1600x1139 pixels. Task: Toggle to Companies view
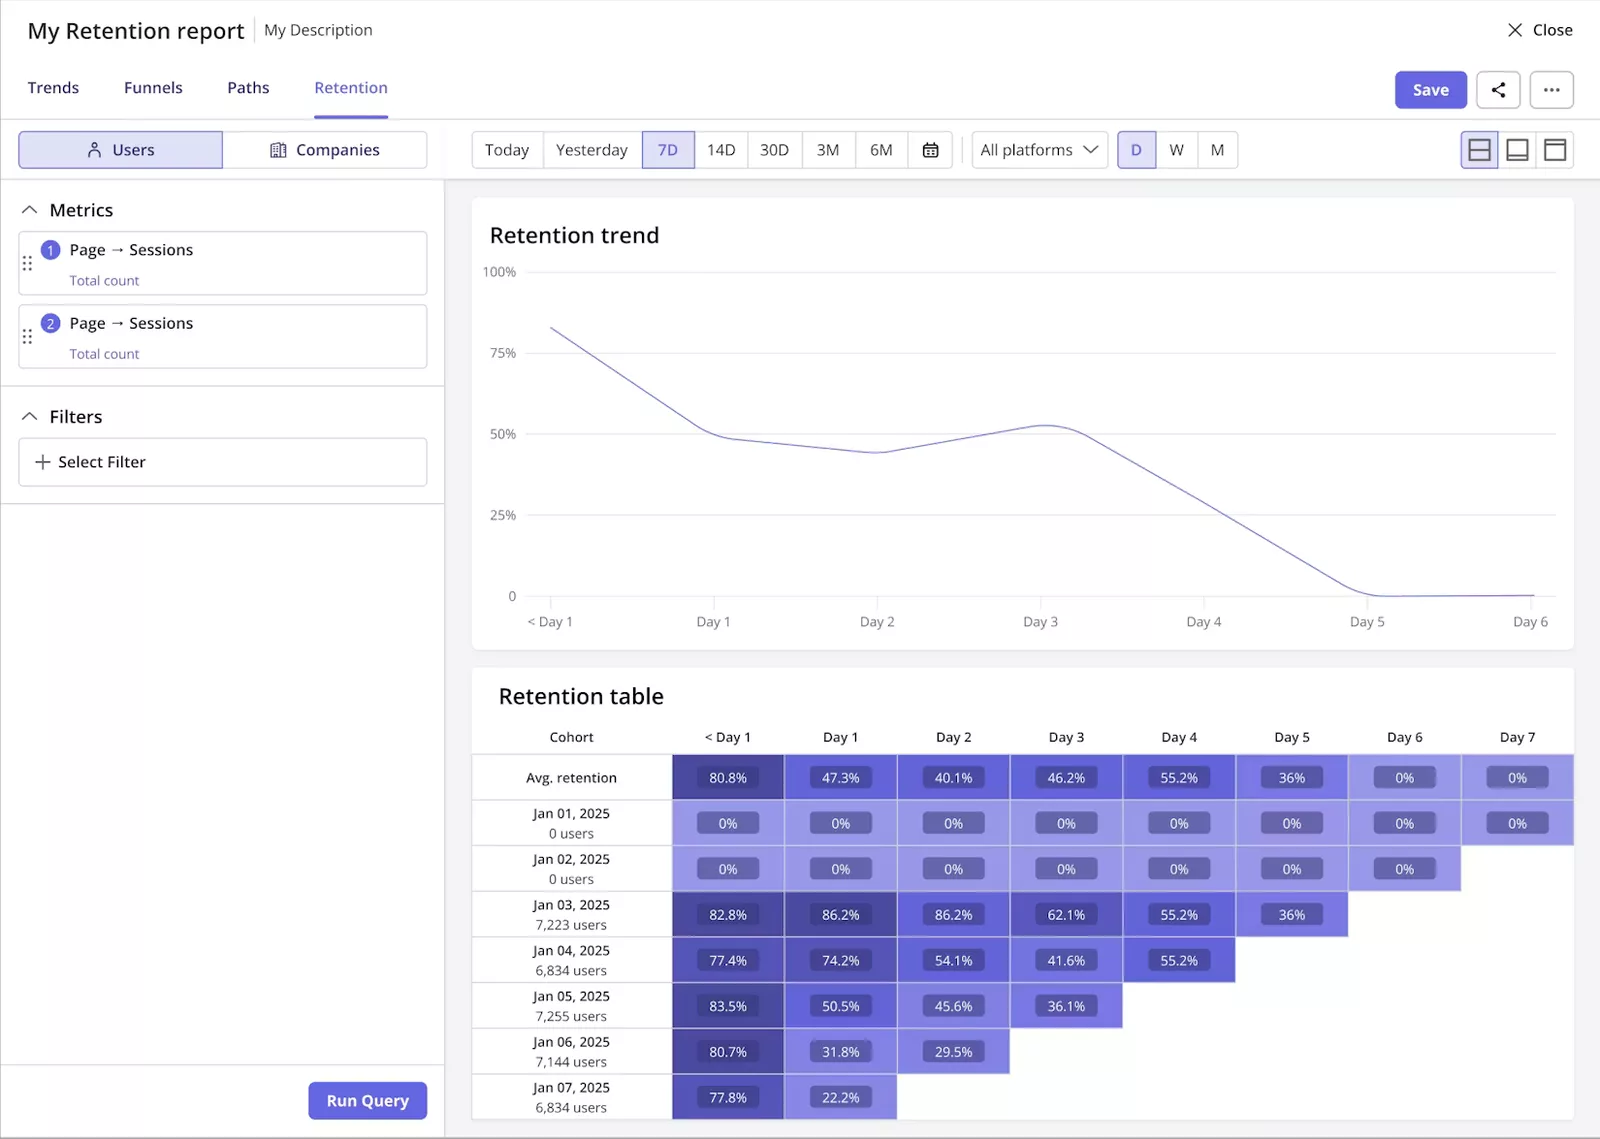(x=325, y=150)
